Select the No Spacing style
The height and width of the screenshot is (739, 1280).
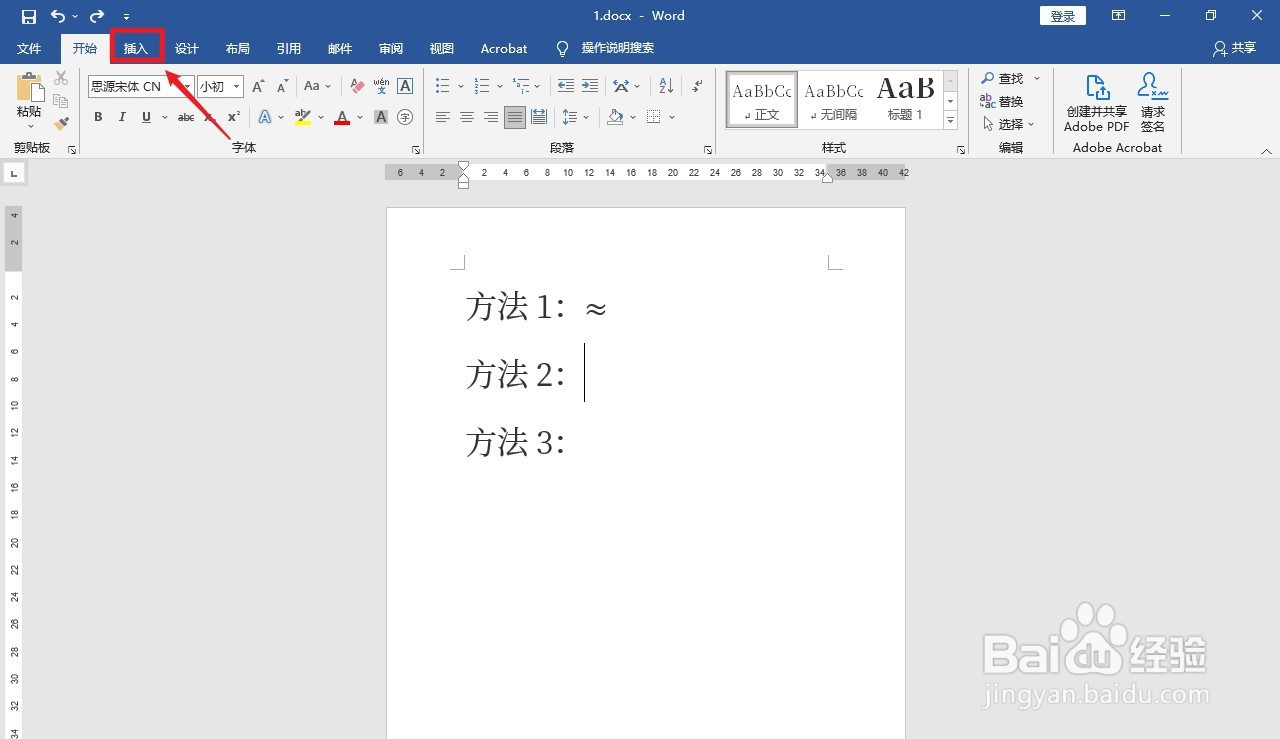click(x=833, y=99)
